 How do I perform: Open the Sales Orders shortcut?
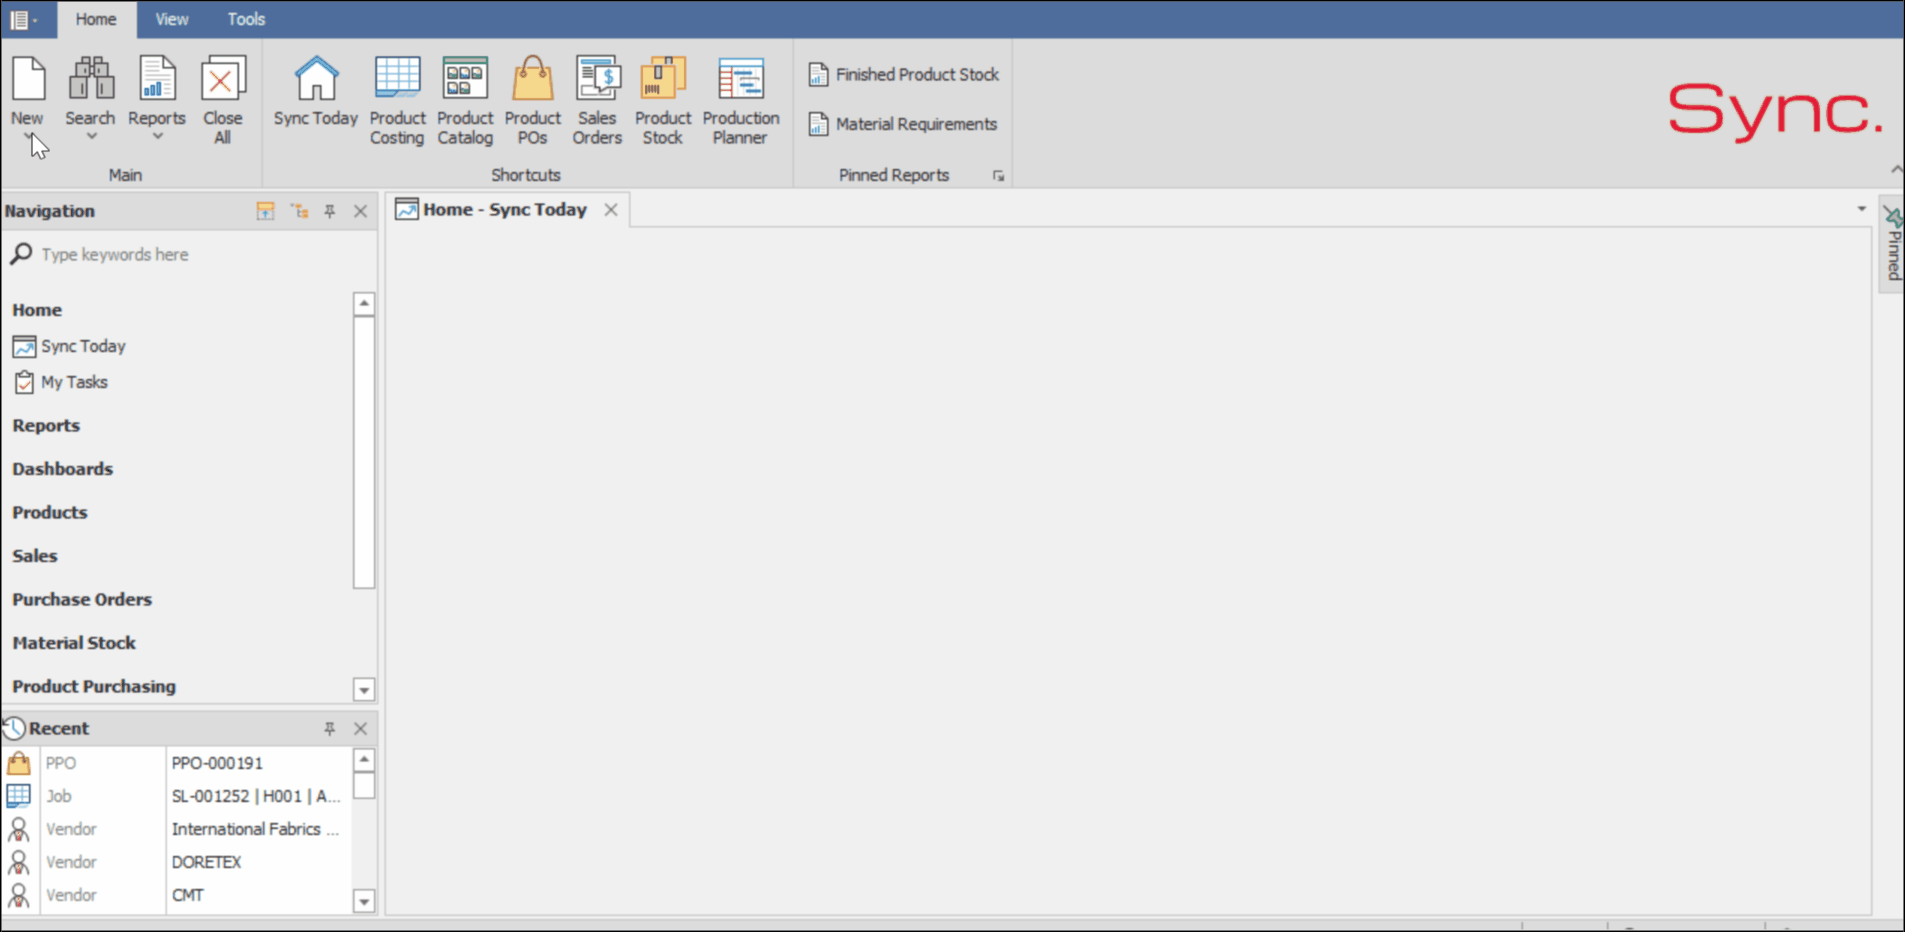pos(597,100)
